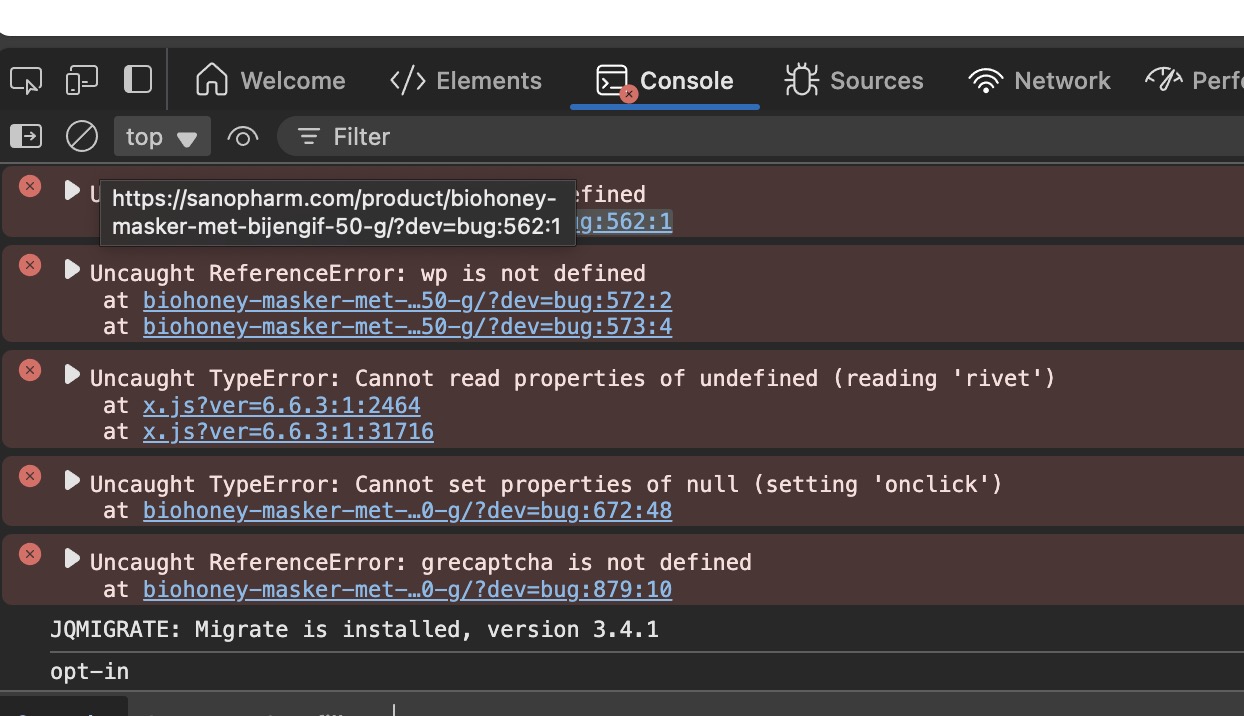Expand the 'rivet' TypeError entry
1244x716 pixels.
tap(71, 374)
